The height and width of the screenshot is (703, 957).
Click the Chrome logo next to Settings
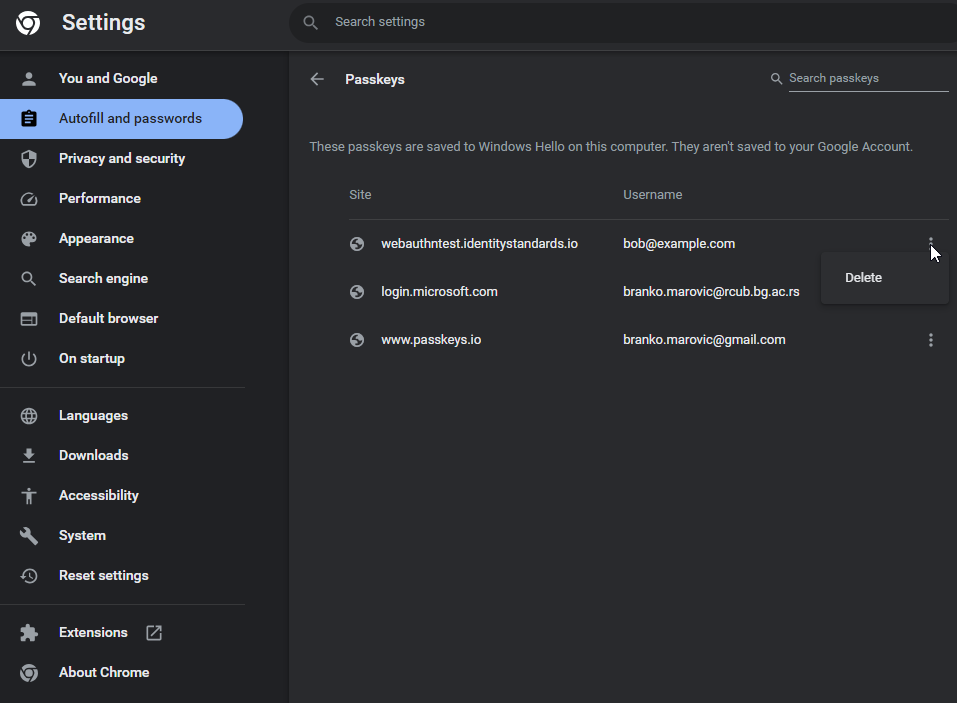click(28, 23)
